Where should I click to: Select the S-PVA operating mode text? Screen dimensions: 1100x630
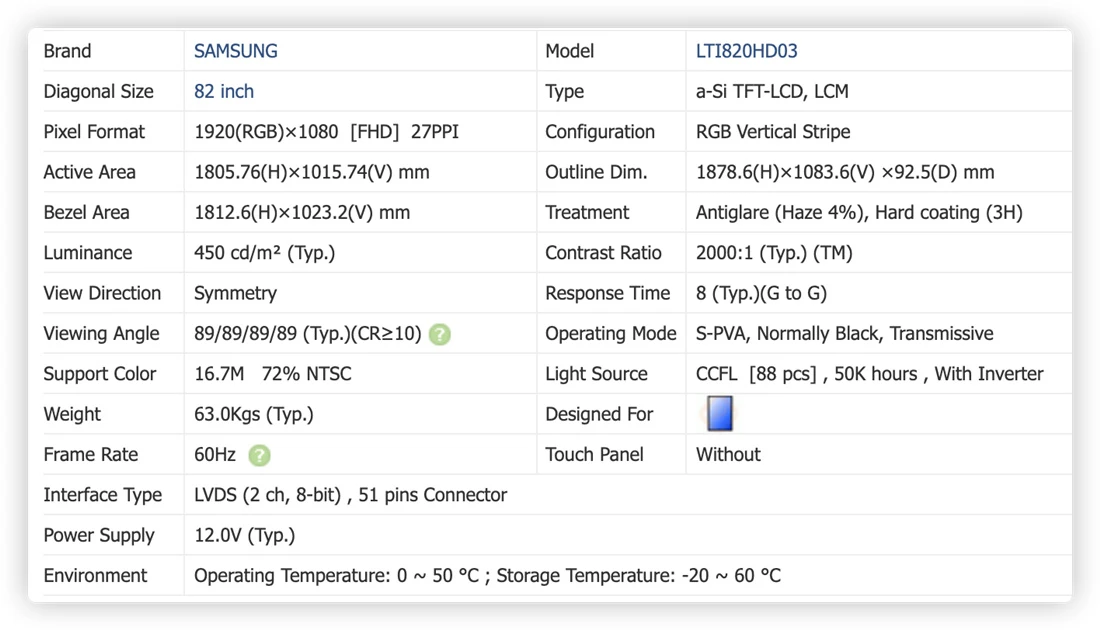click(844, 333)
